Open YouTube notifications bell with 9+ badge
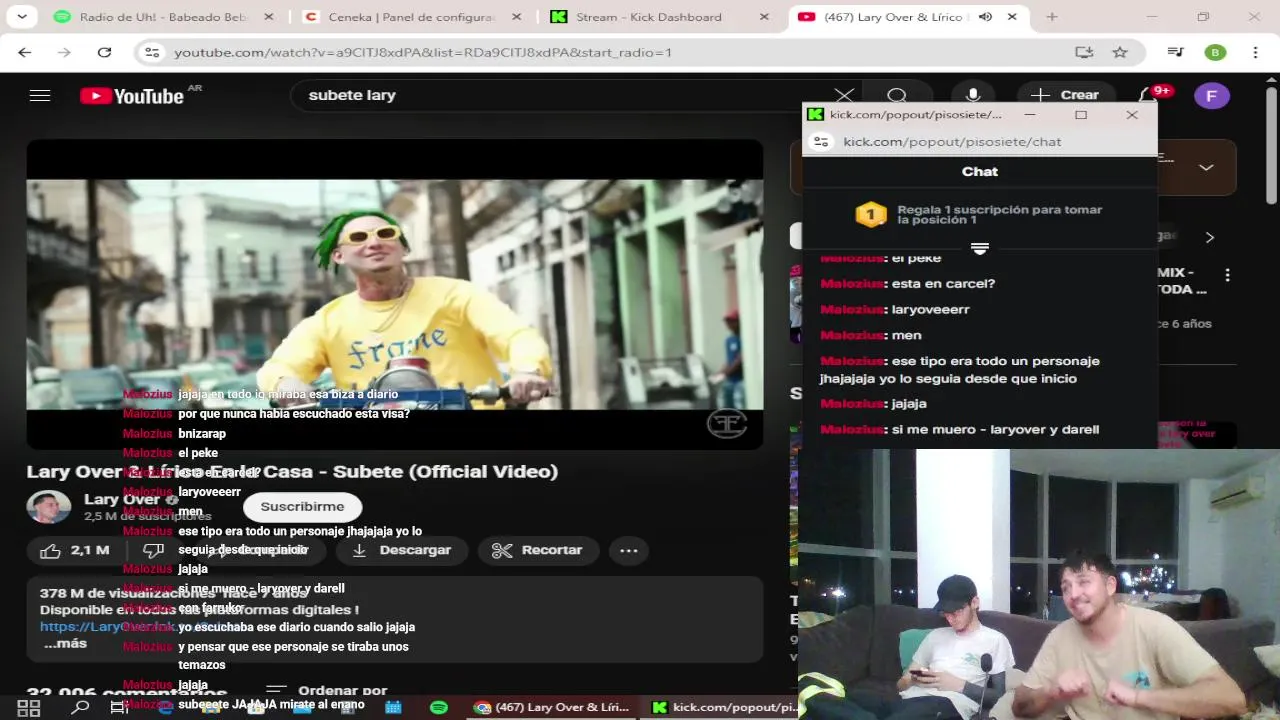The width and height of the screenshot is (1280, 720). pos(1148,96)
